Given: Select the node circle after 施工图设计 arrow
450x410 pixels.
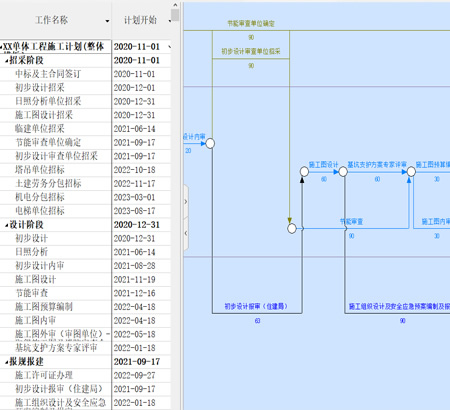Looking at the screenshot, I should click(343, 172).
